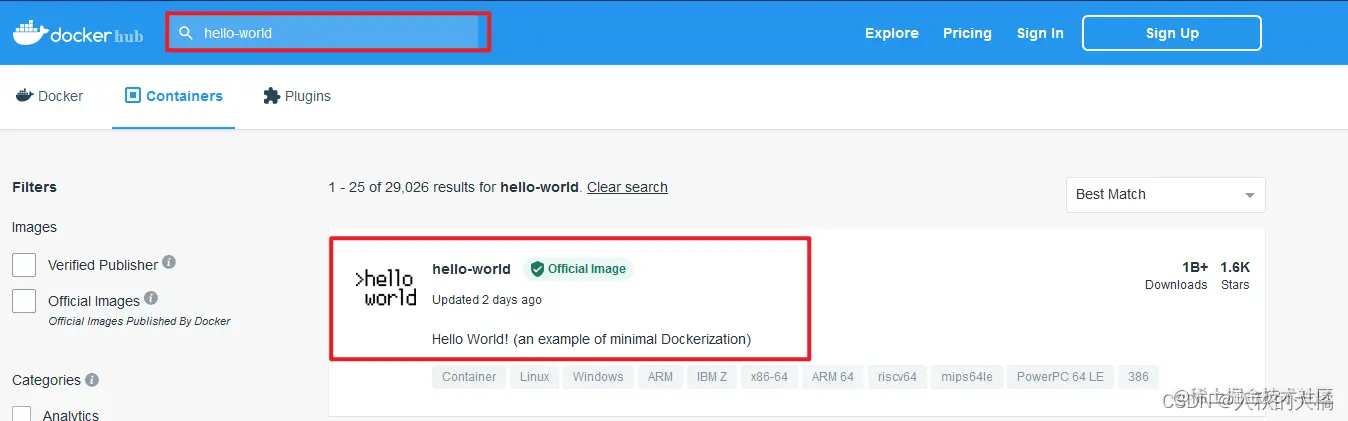Click the Official Image badge
Viewport: 1348px width, 421px height.
578,269
